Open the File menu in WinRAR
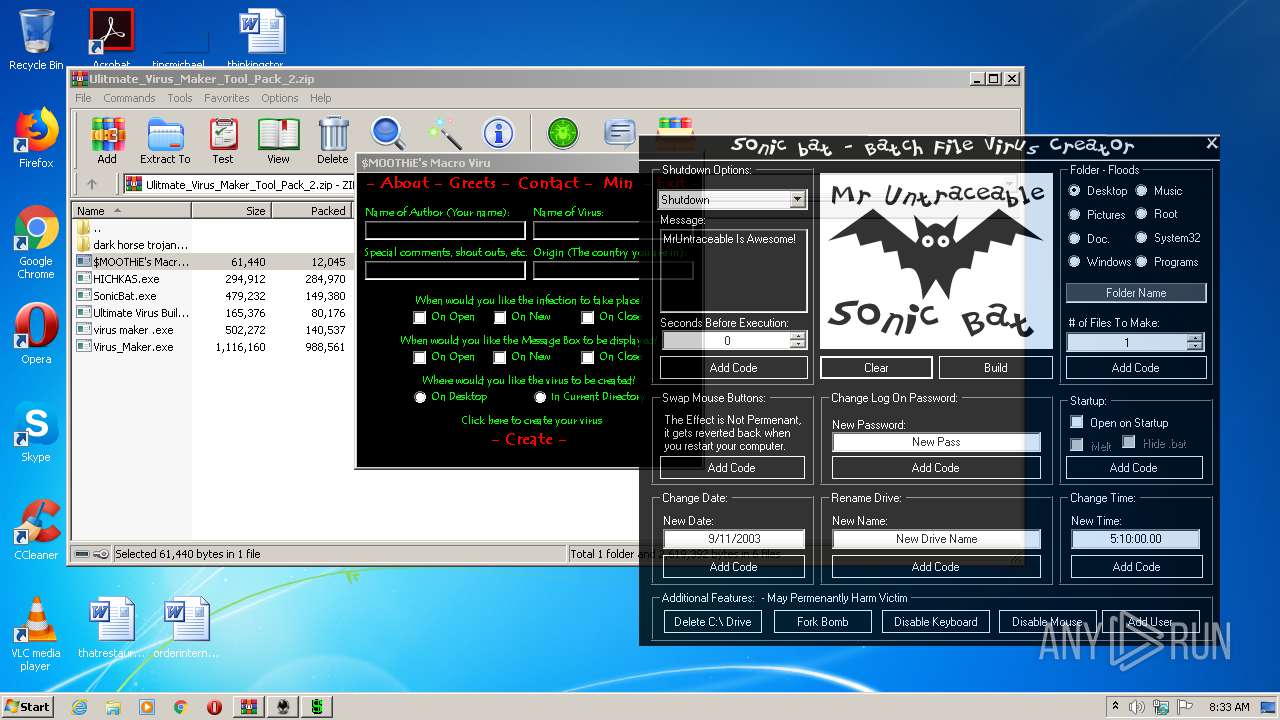This screenshot has width=1280, height=720. coord(83,98)
